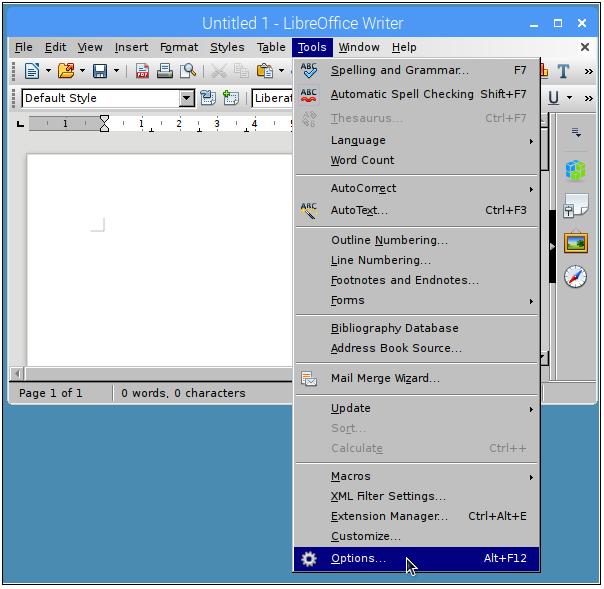Close the open Tools menu

pyautogui.click(x=312, y=47)
